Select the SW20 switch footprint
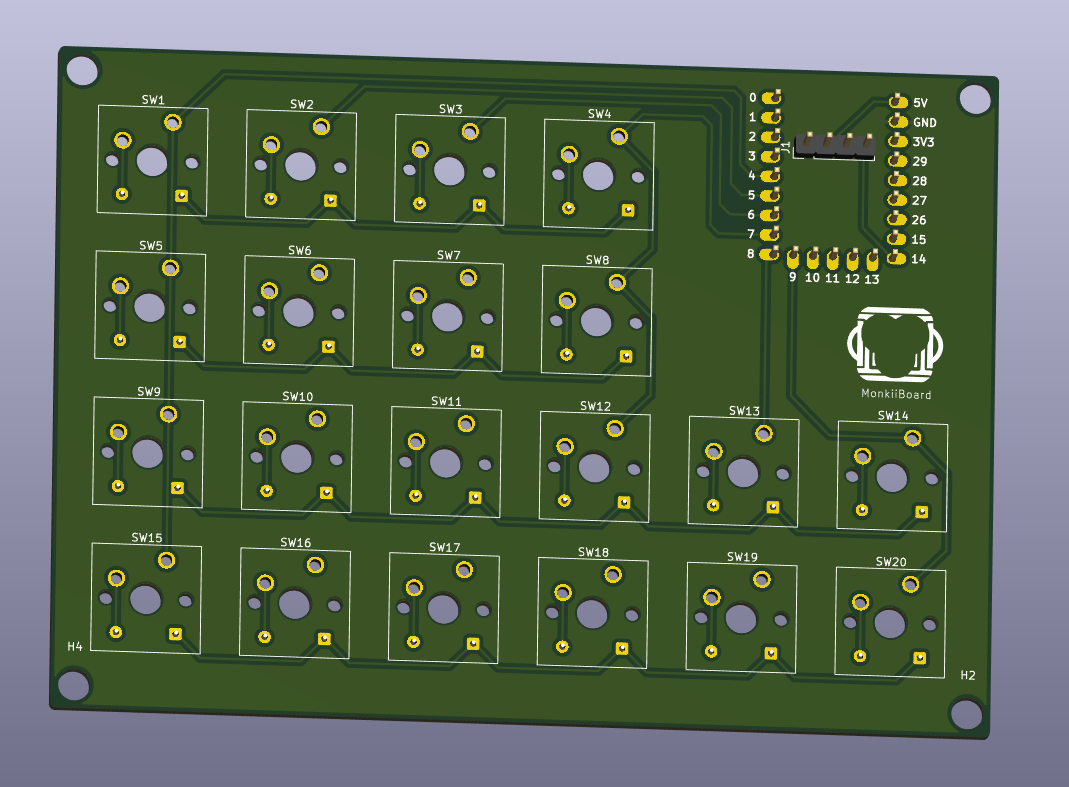Viewport: 1069px width, 787px height. pyautogui.click(x=890, y=622)
